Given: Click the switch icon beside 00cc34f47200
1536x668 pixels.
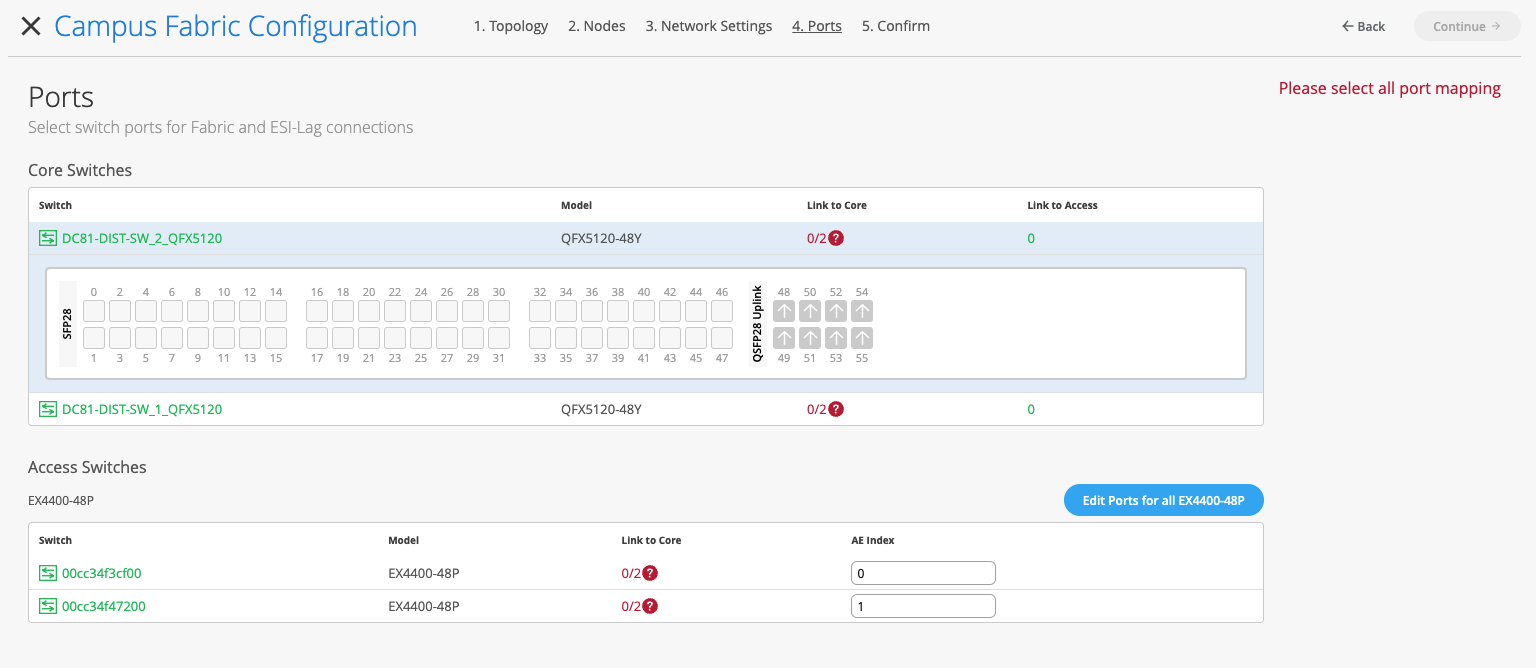Looking at the screenshot, I should (48, 606).
